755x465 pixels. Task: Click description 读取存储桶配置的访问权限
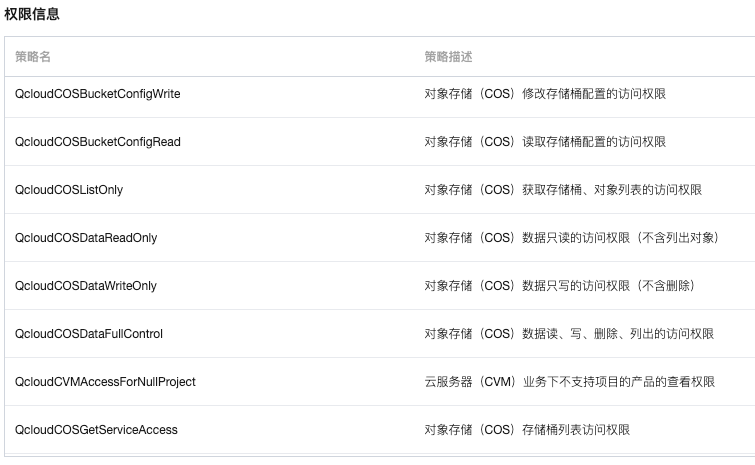tap(594, 142)
